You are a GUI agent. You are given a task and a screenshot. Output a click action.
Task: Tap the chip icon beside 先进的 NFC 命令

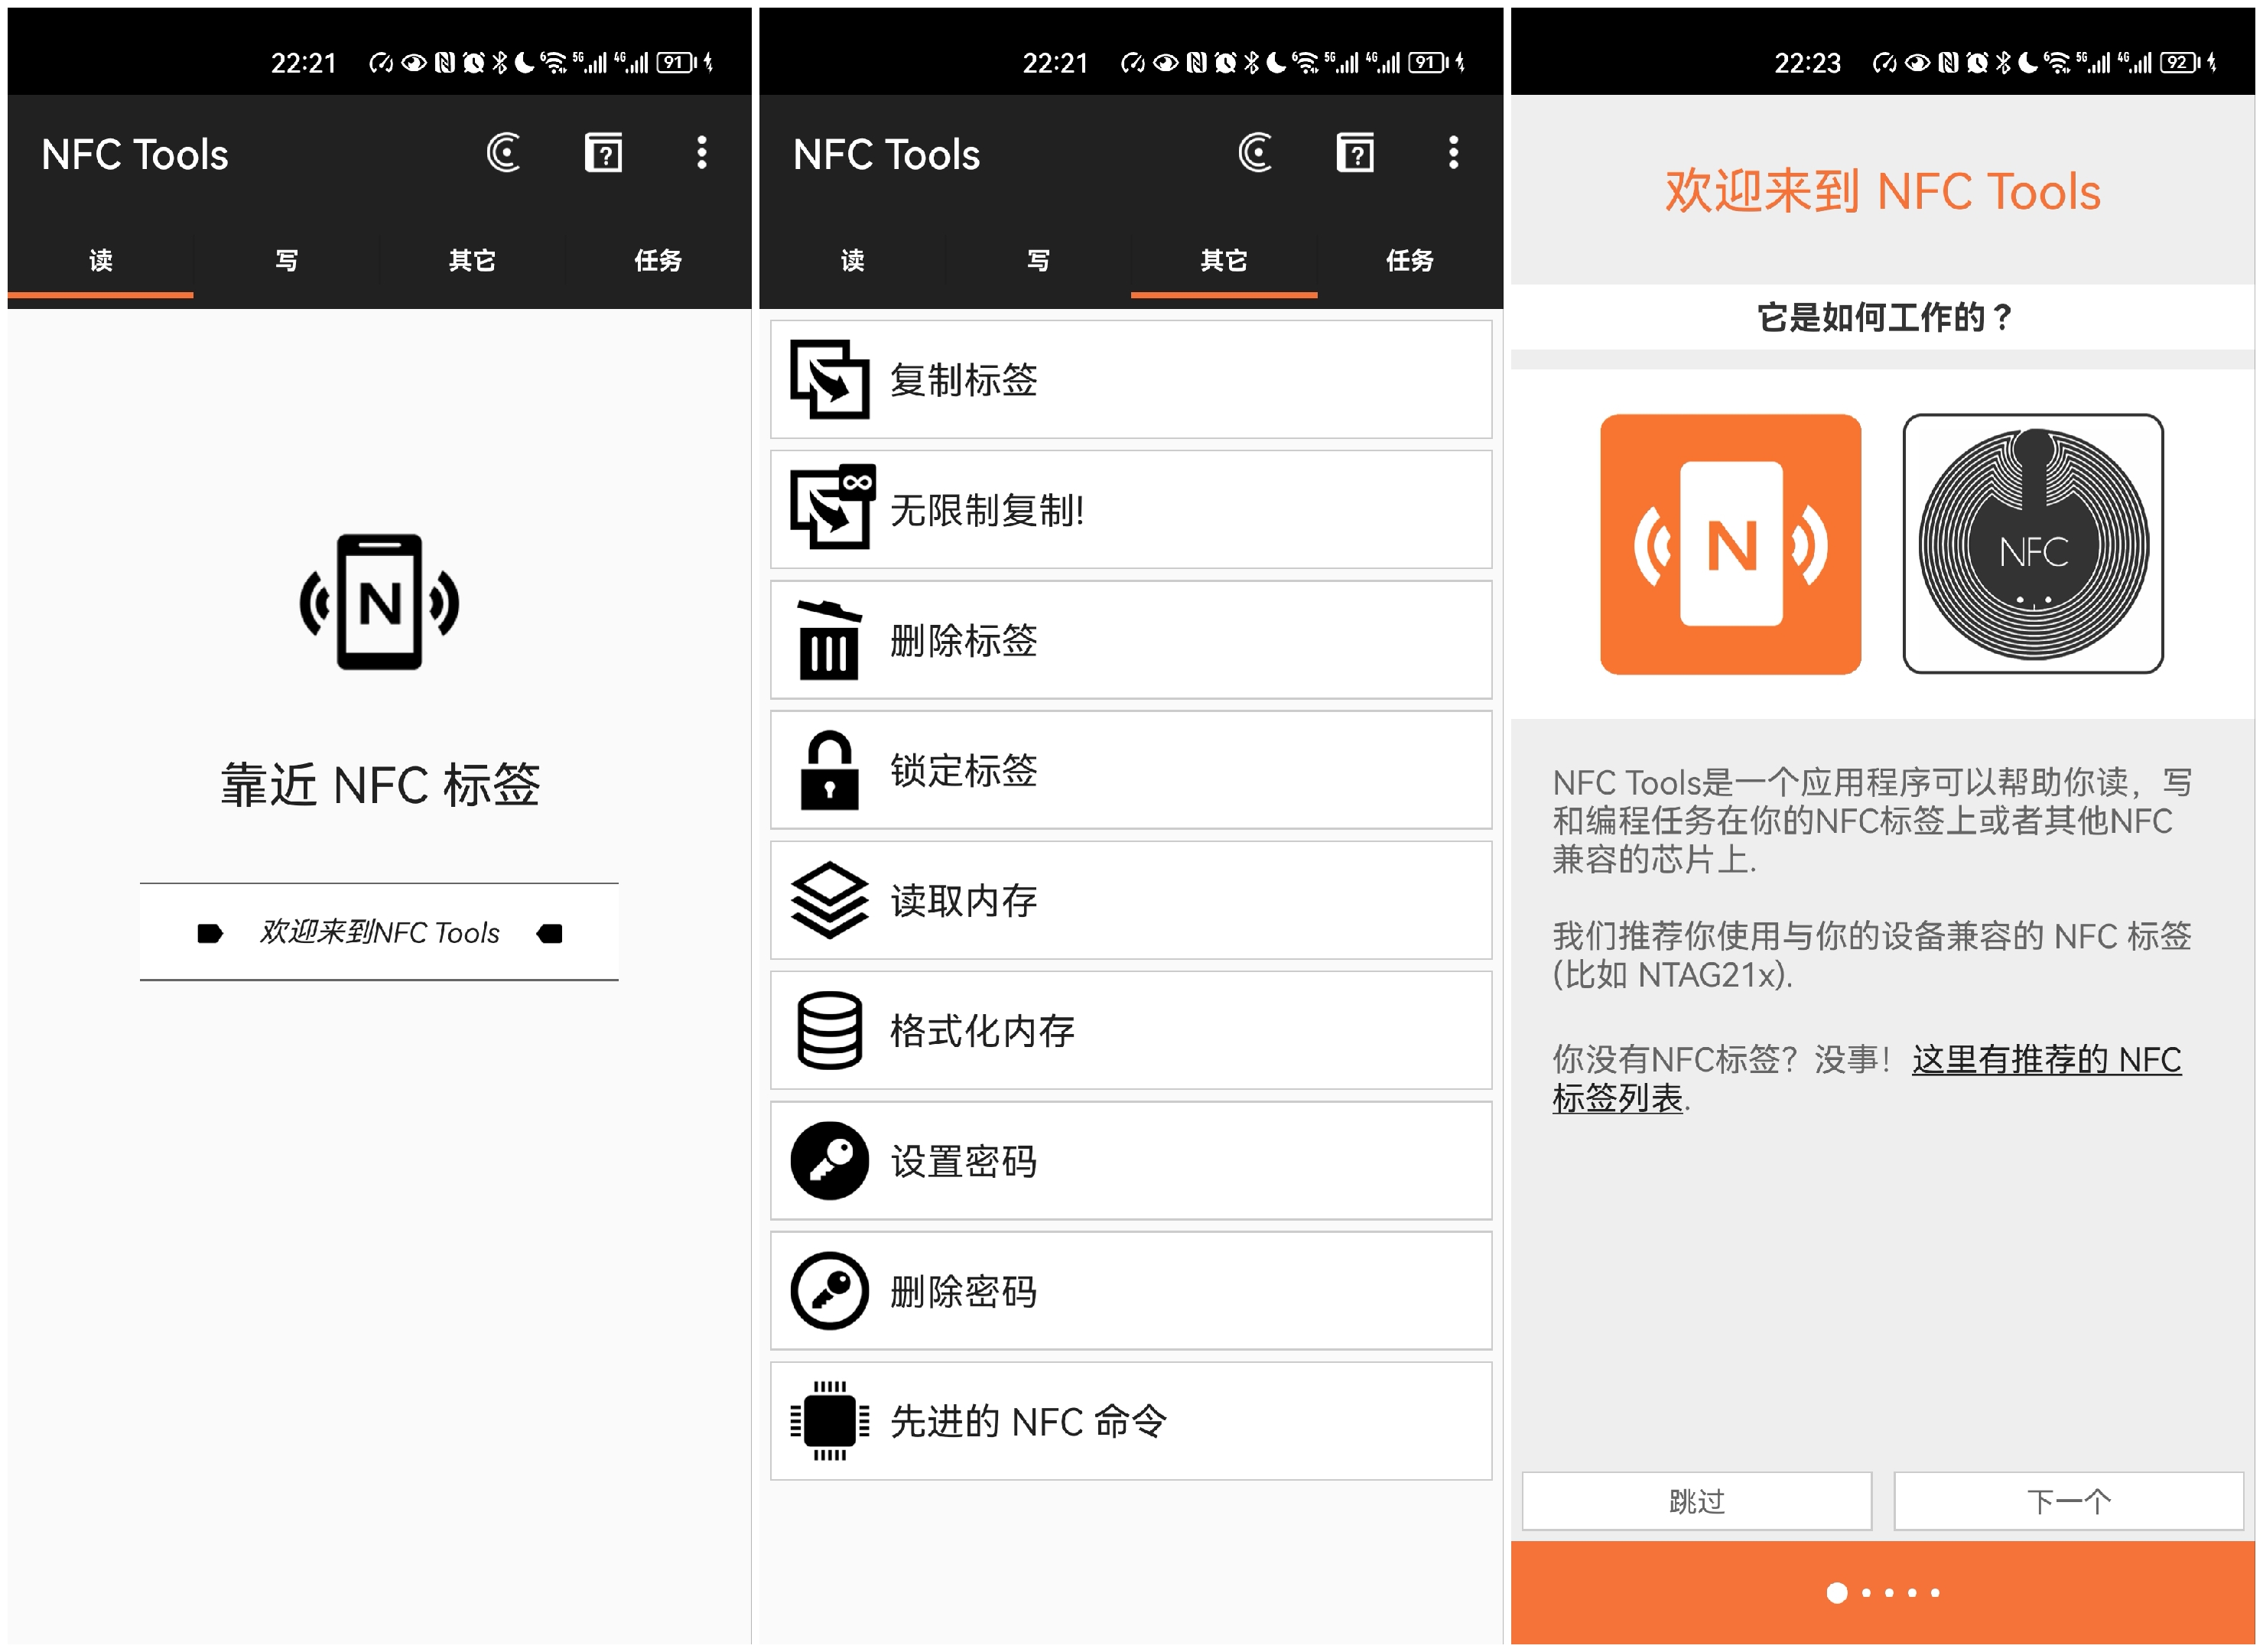pyautogui.click(x=829, y=1422)
